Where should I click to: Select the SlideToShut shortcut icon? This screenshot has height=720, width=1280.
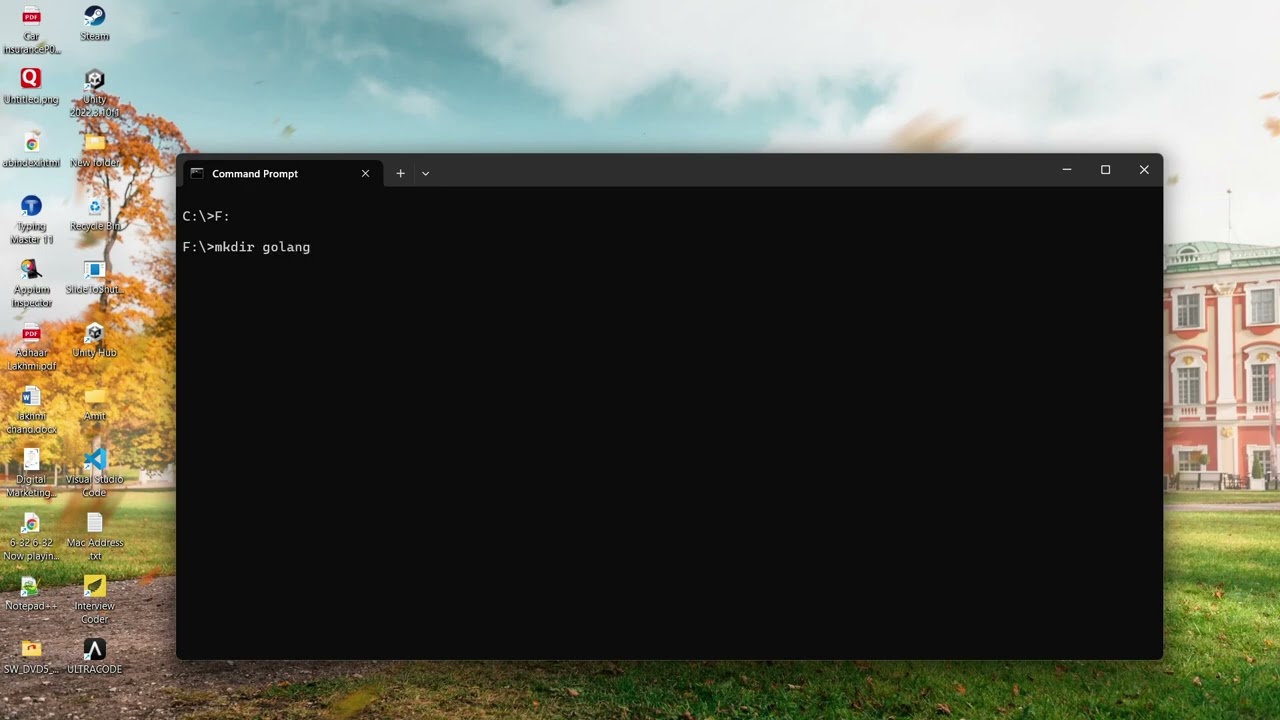tap(94, 269)
